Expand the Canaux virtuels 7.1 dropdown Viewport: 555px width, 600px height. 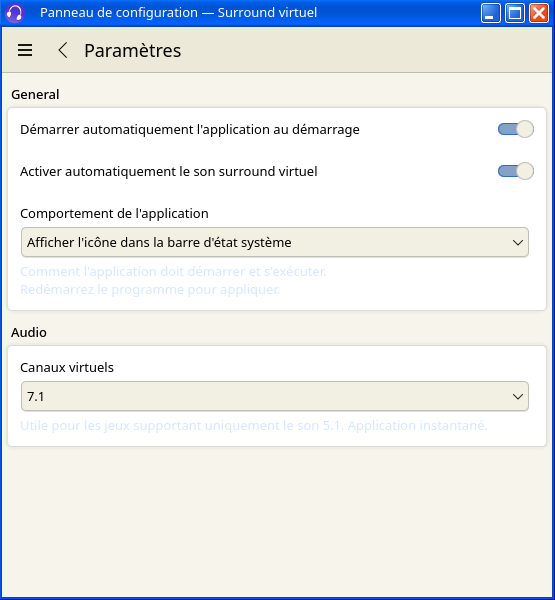(x=275, y=396)
